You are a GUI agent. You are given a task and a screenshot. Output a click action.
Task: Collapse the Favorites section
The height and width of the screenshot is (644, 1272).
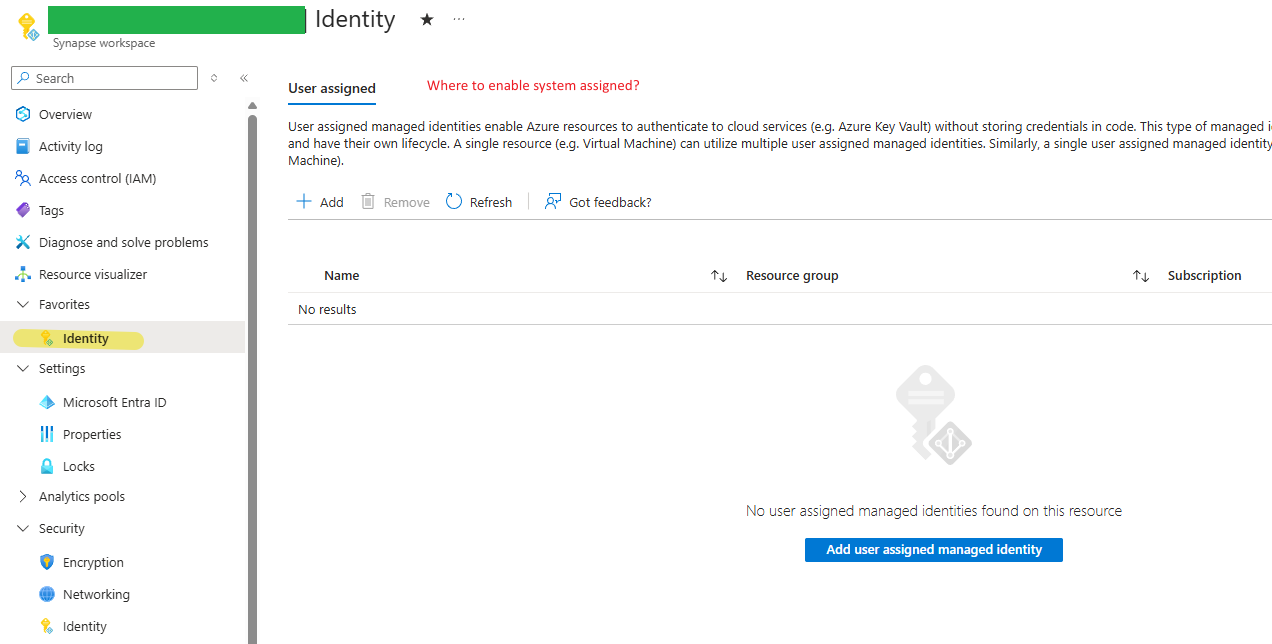pyautogui.click(x=23, y=304)
